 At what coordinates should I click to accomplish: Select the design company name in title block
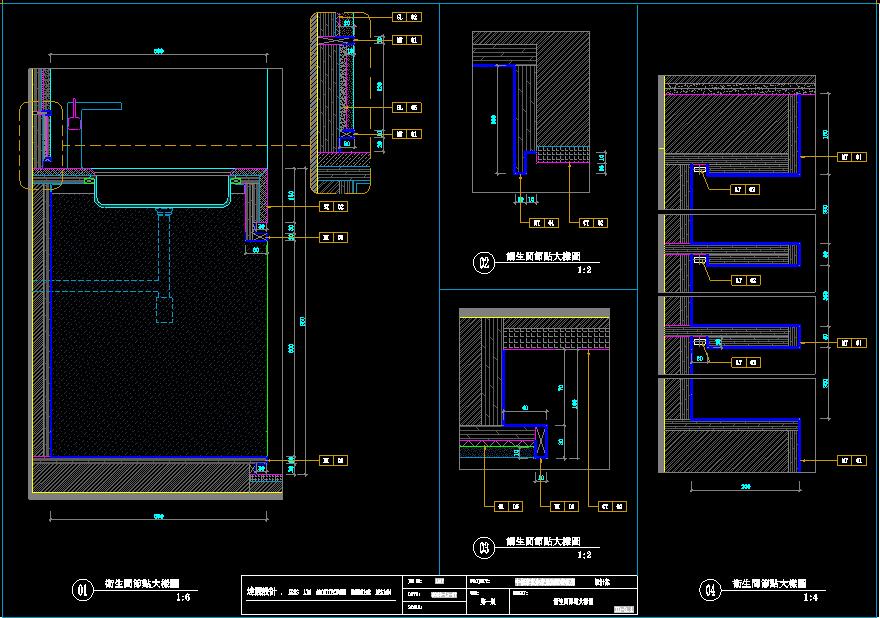point(319,592)
